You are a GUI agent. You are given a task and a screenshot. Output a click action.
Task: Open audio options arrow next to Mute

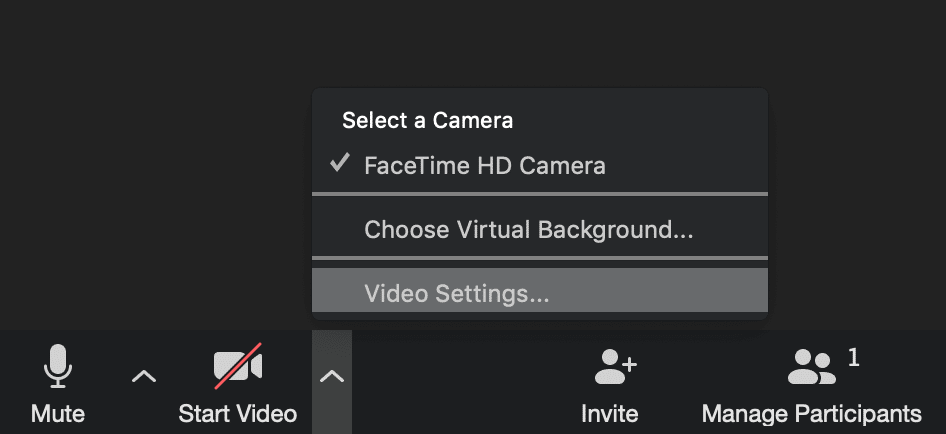pos(144,376)
